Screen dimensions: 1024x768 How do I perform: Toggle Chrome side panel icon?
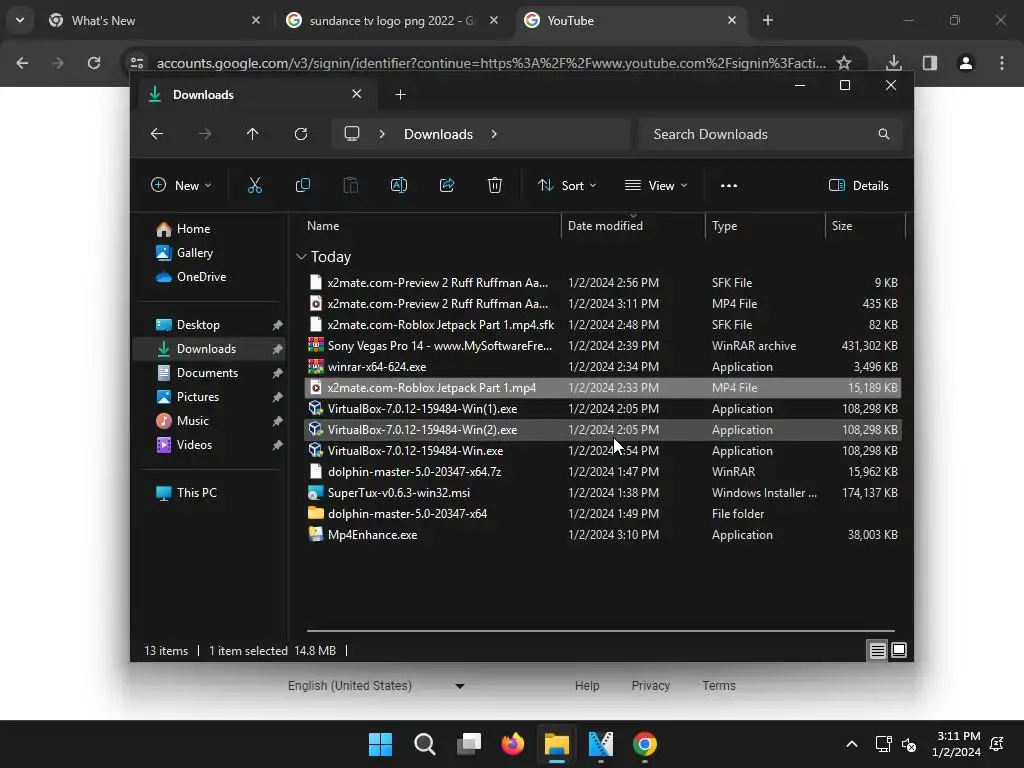click(930, 63)
